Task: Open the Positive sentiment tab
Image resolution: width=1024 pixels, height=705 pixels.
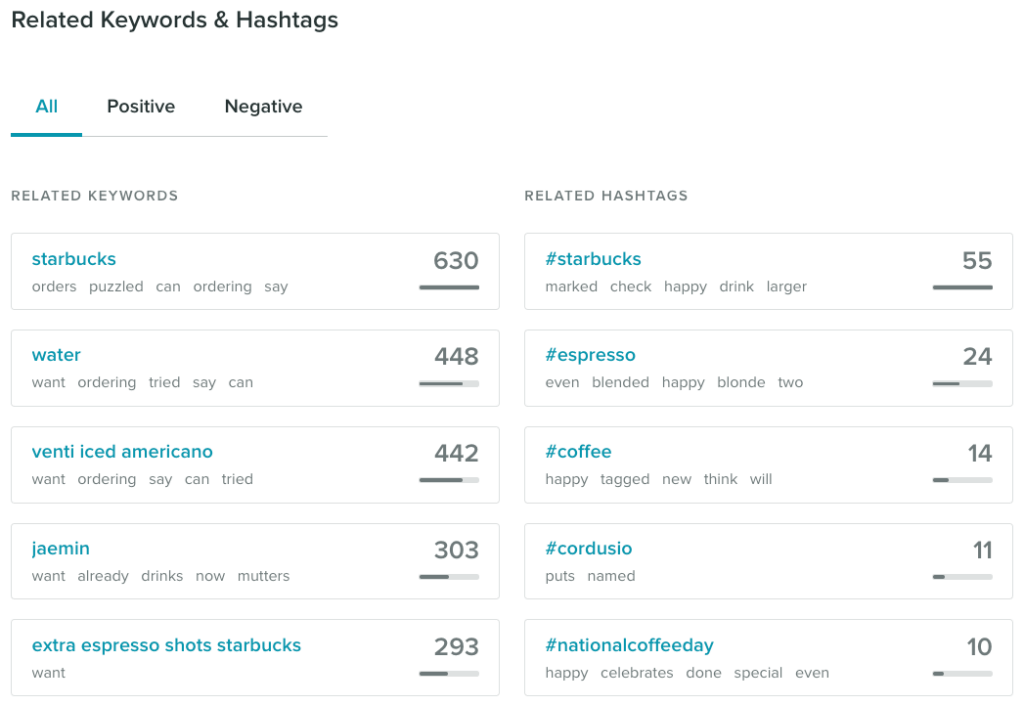Action: pos(141,106)
